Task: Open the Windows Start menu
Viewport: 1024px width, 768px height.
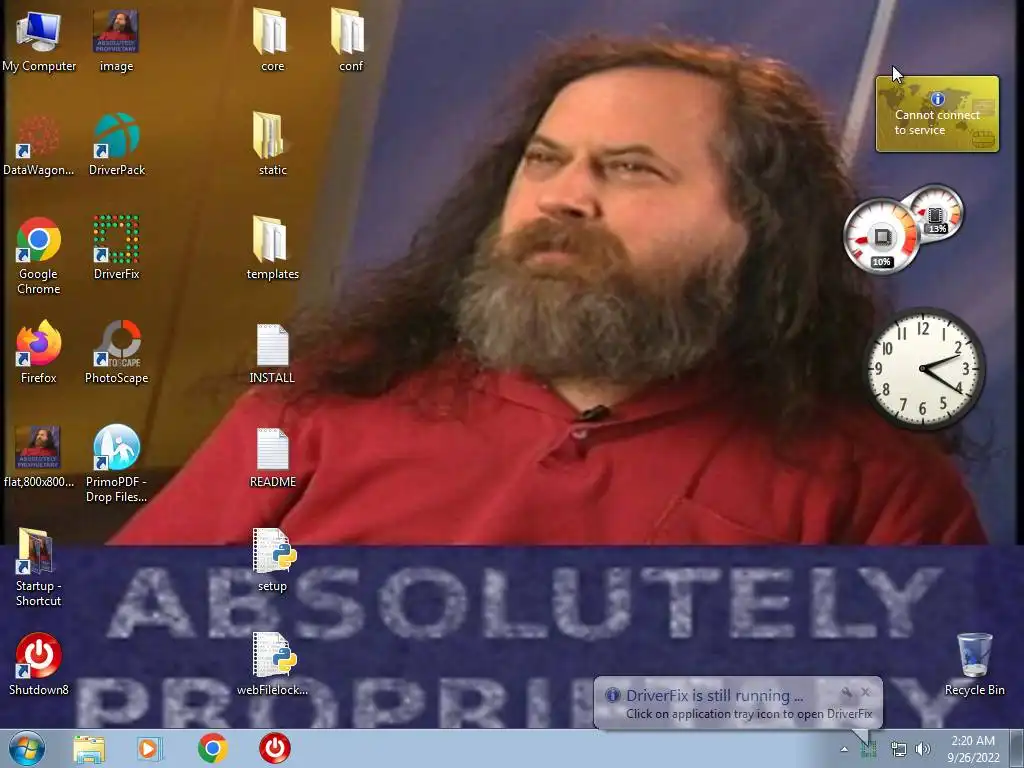Action: click(26, 748)
